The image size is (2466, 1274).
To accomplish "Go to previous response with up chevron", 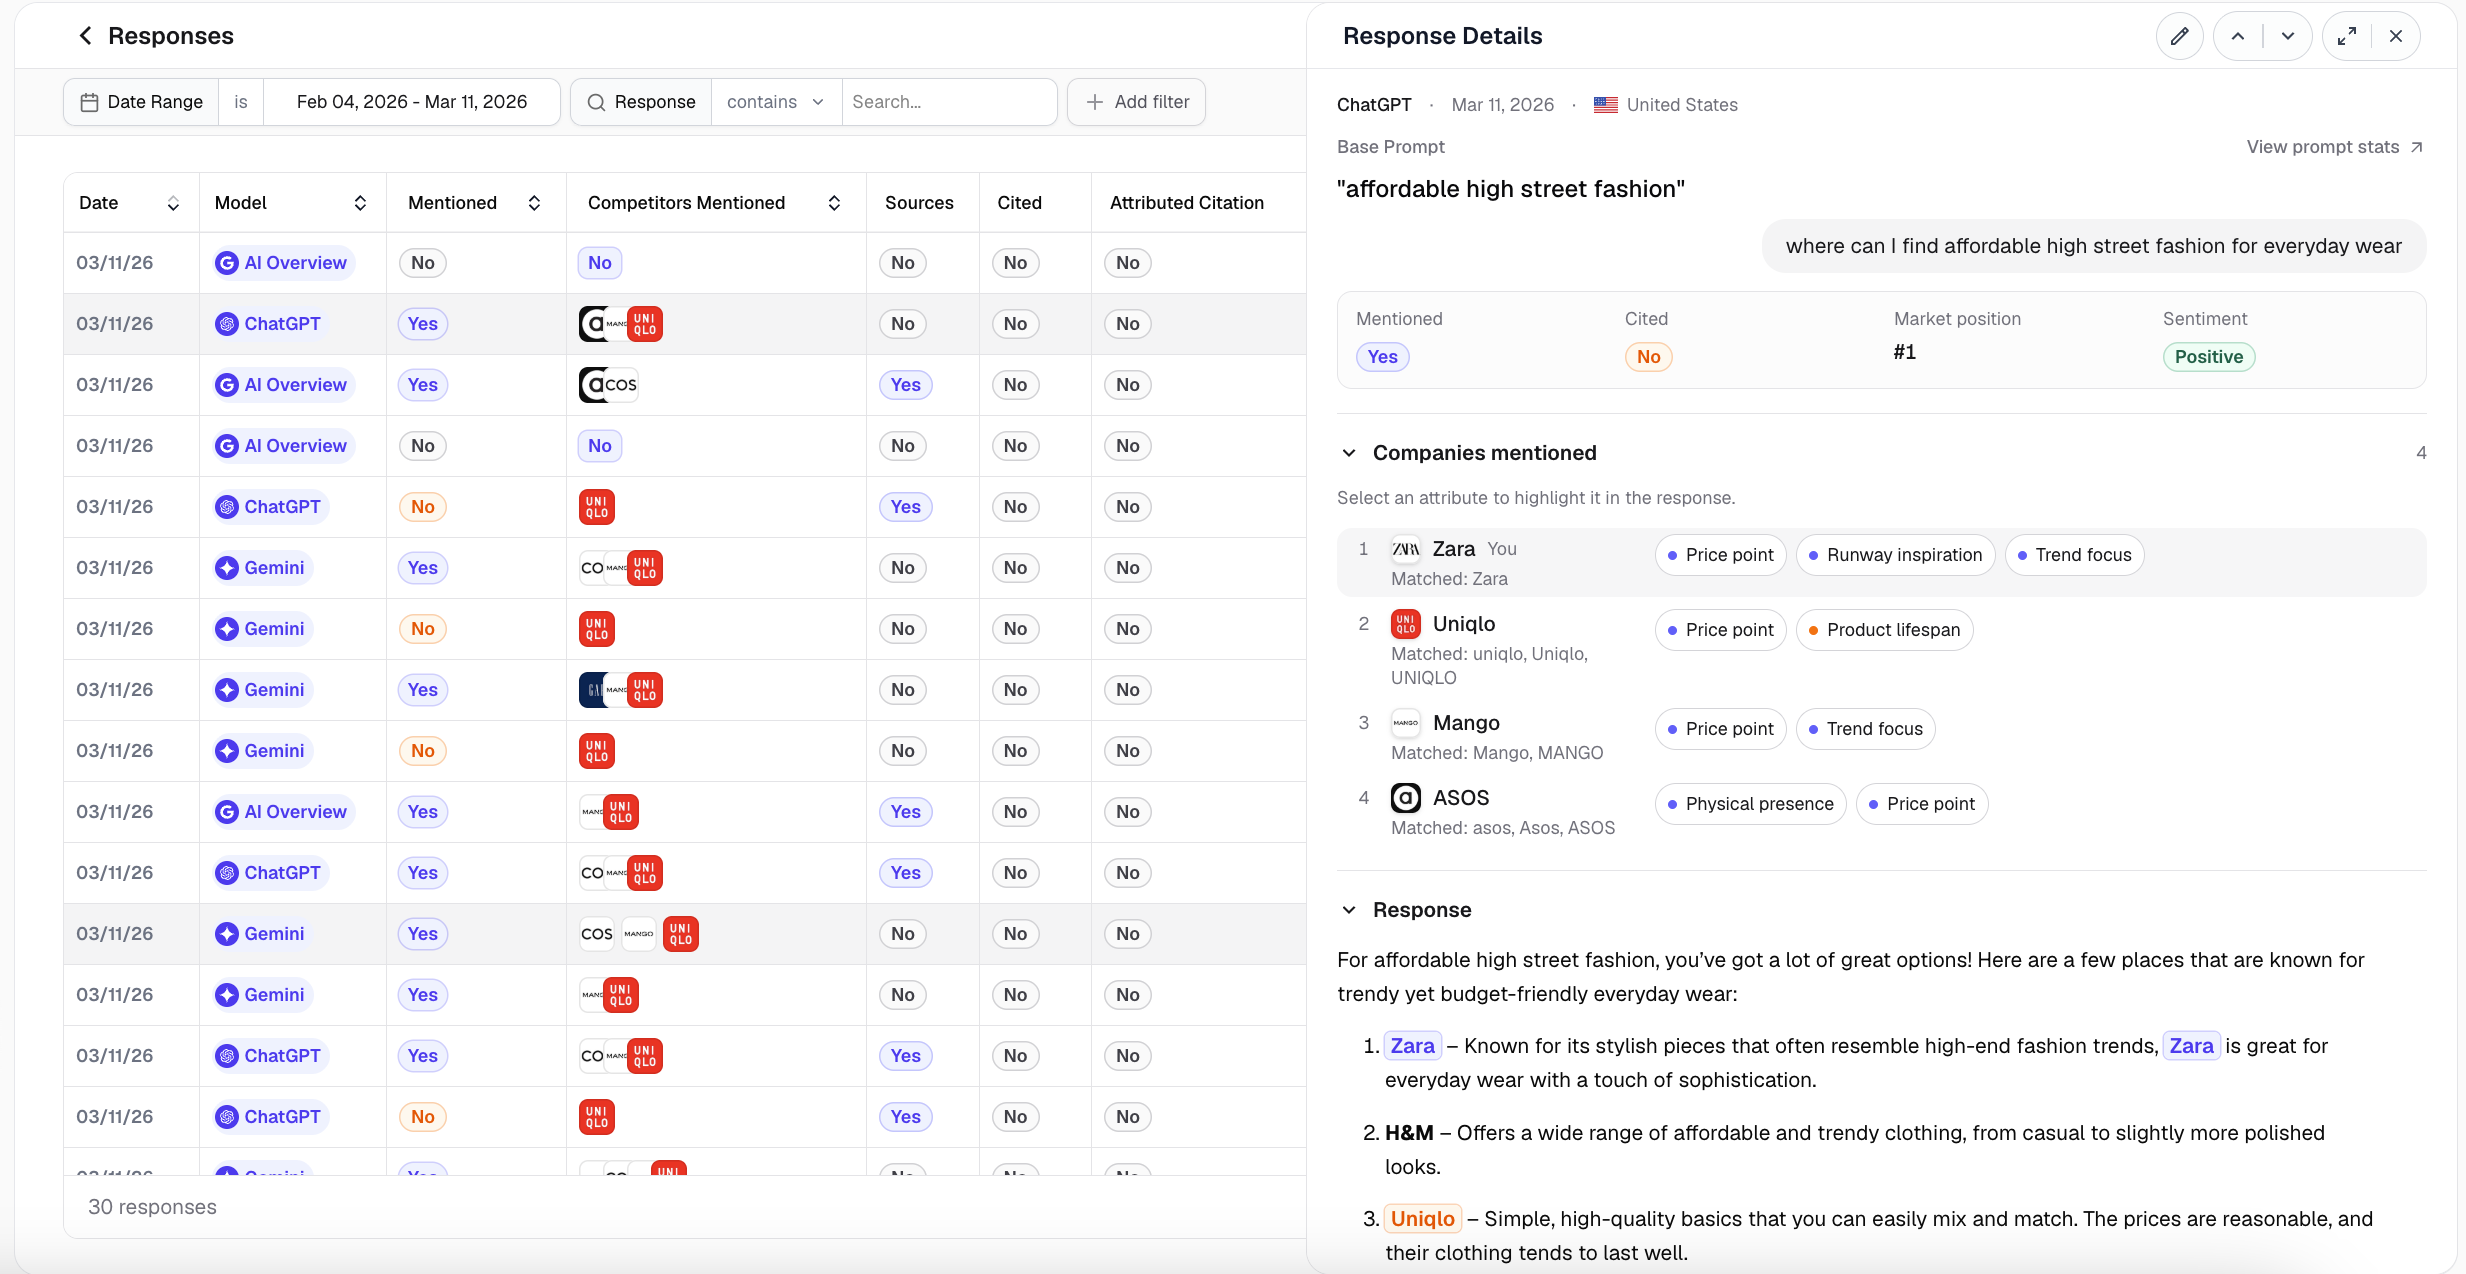I will 2238,36.
